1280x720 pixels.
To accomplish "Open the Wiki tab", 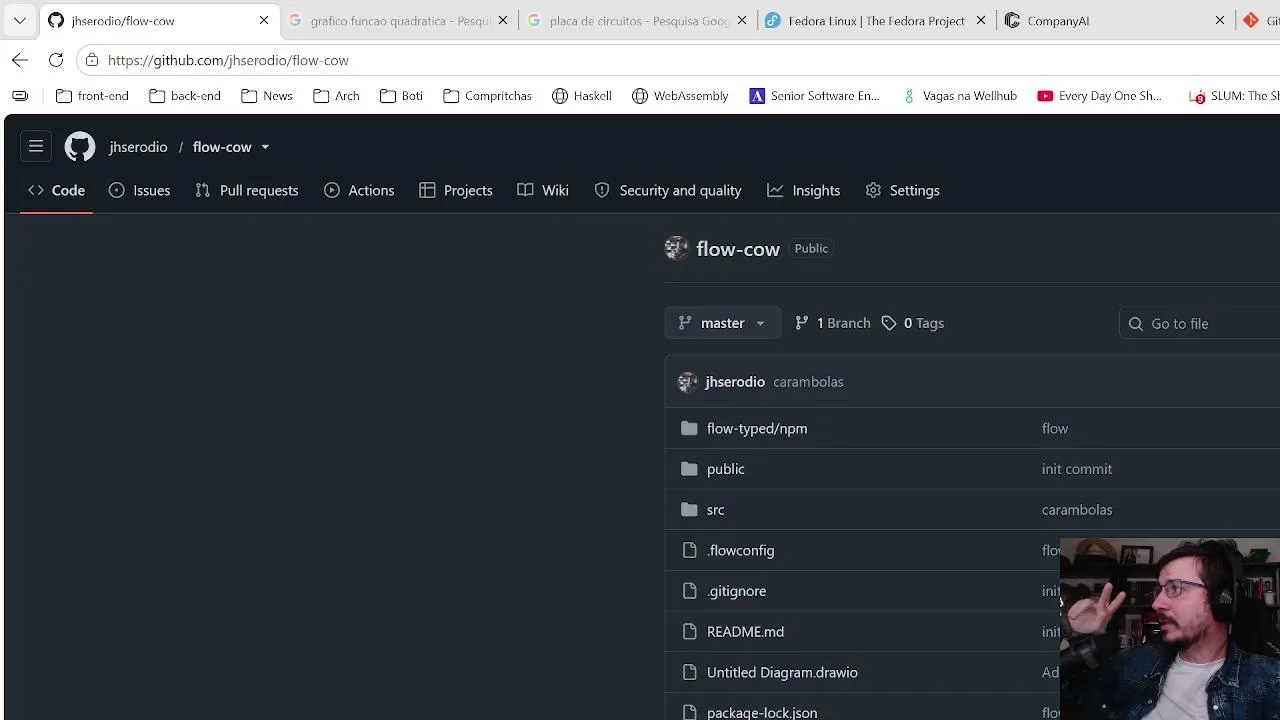I will 543,190.
